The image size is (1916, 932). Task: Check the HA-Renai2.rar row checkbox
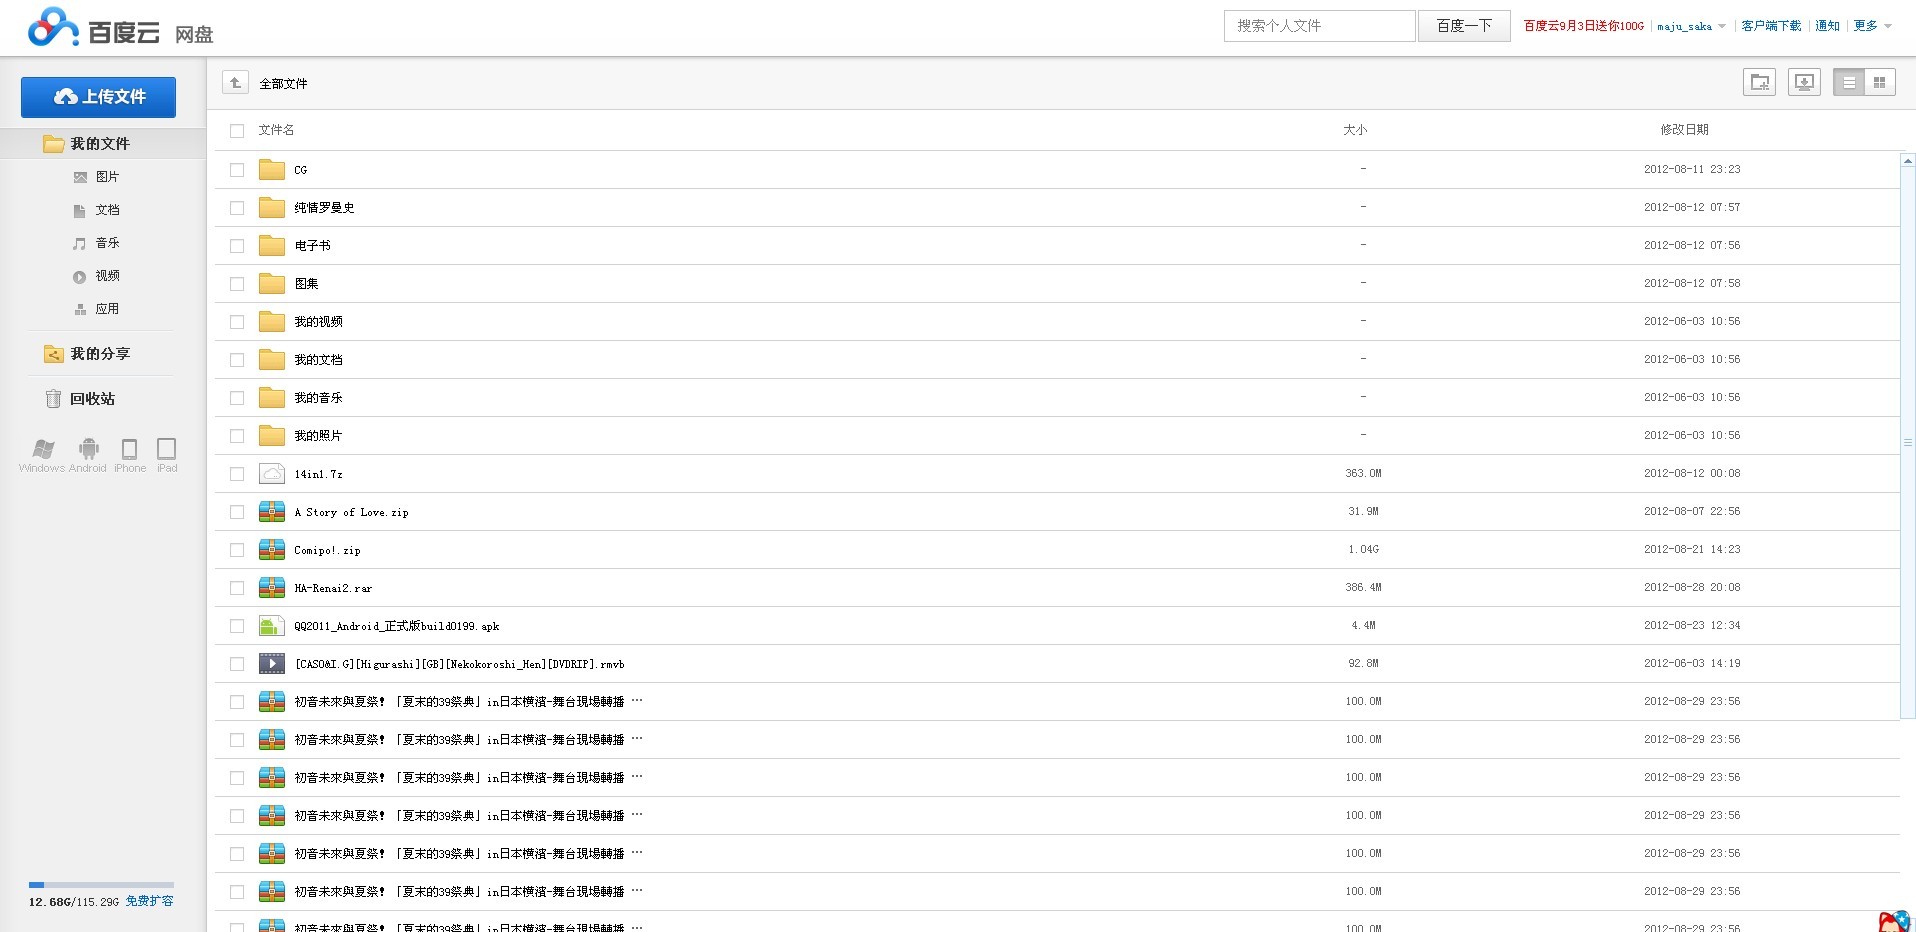pos(237,588)
